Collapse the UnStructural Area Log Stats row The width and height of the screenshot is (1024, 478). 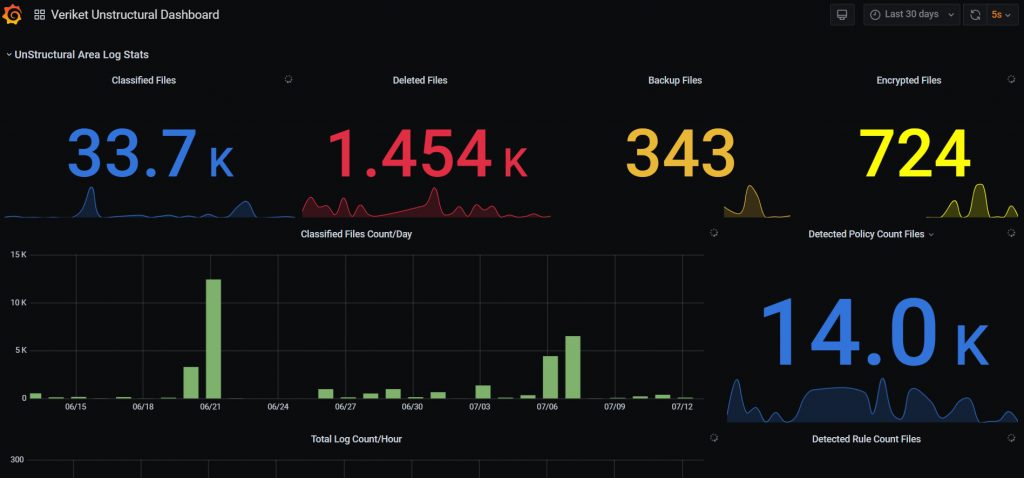pos(78,55)
